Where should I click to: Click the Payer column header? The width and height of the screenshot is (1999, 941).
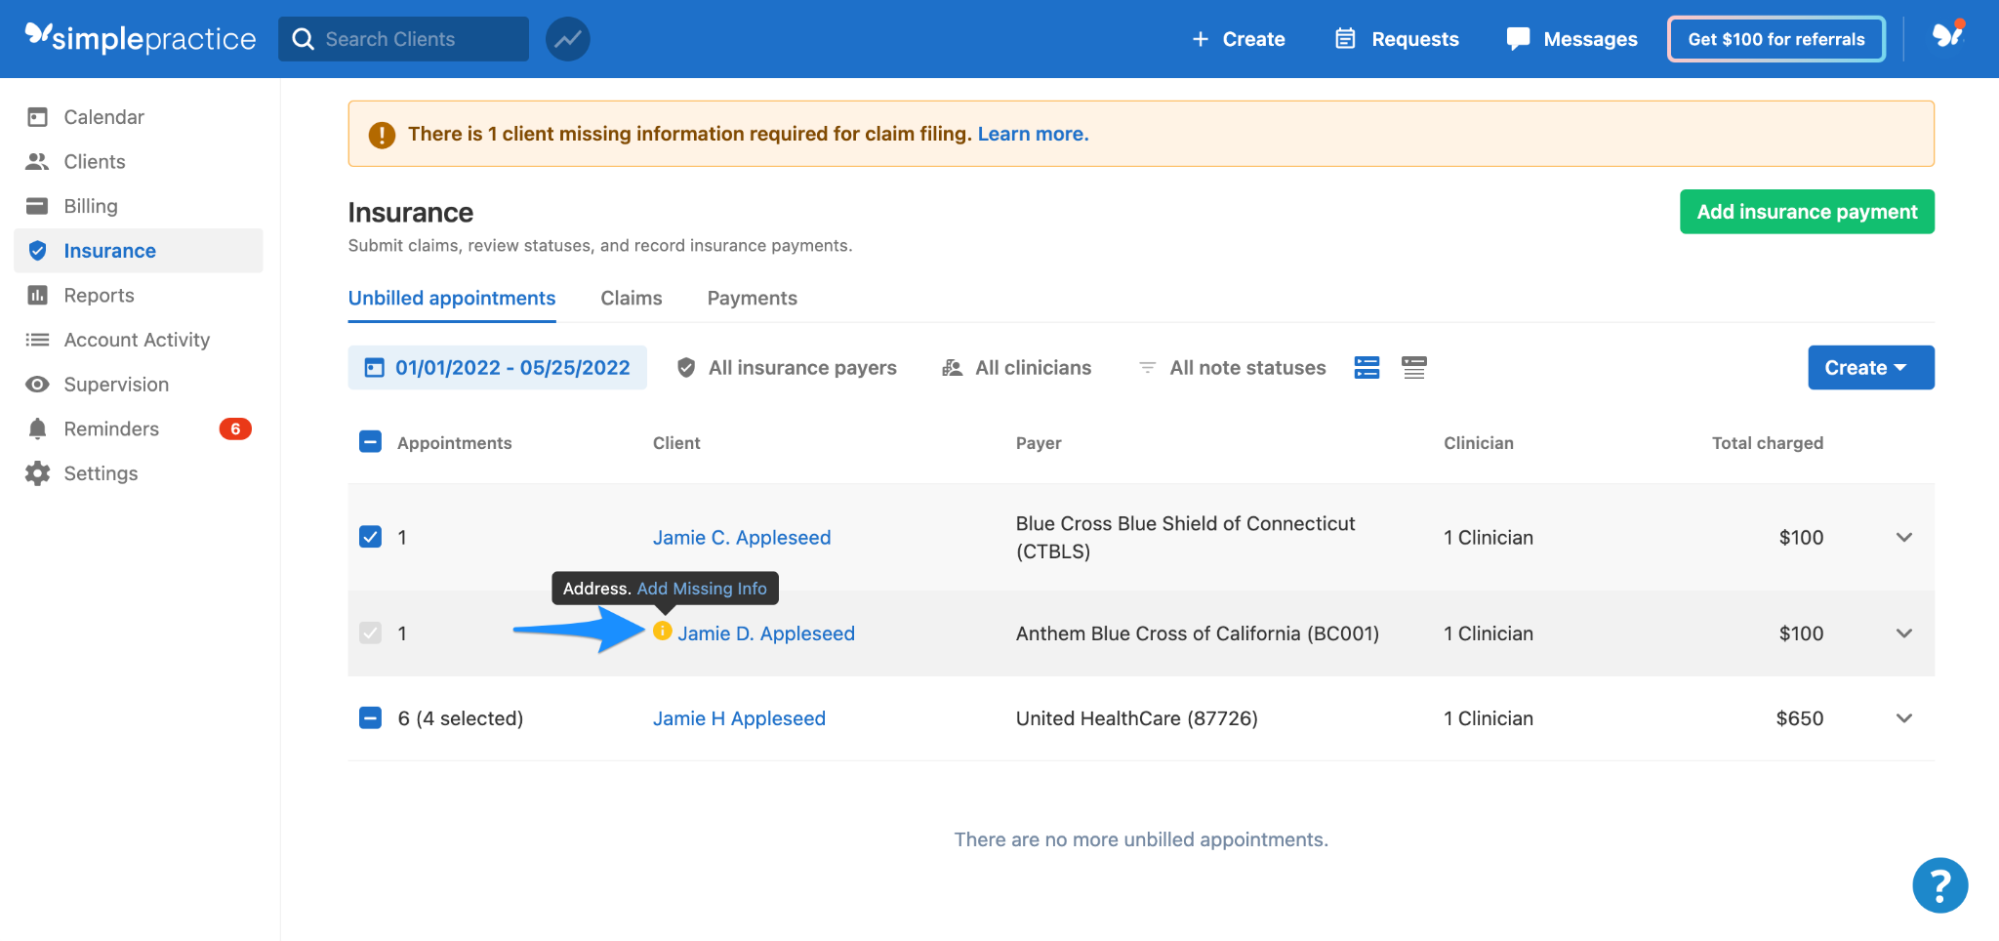click(1038, 442)
